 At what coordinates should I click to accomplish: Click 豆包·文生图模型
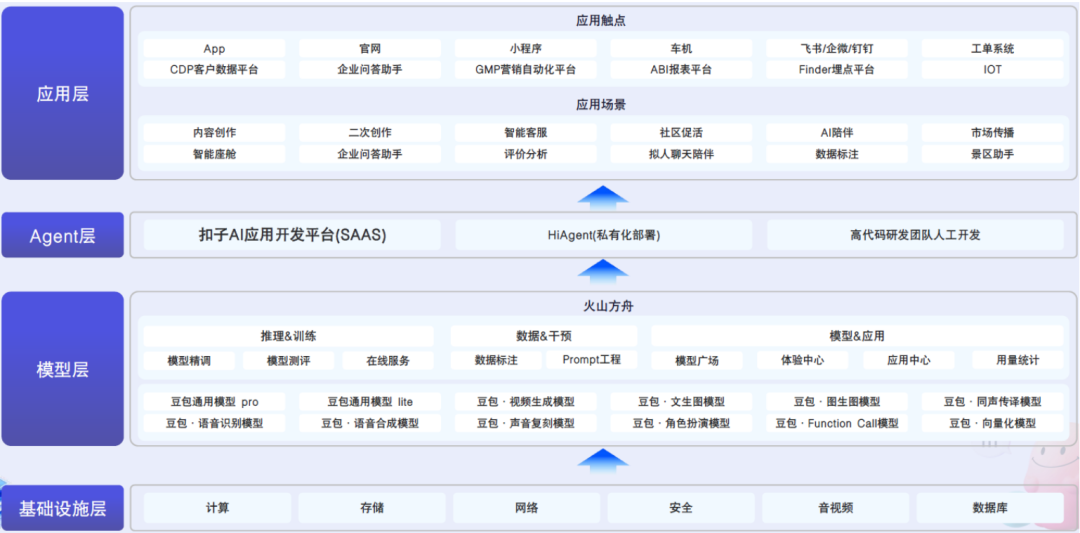[681, 401]
